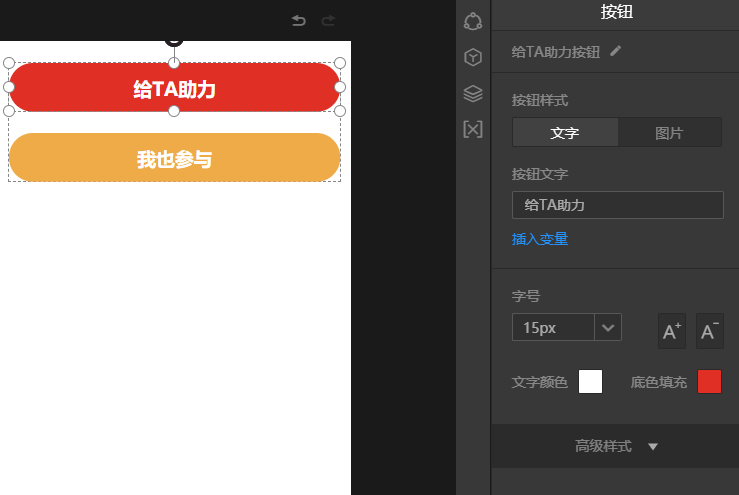Click the 按钮 panel title
Viewport: 739px width, 495px height.
(x=616, y=11)
